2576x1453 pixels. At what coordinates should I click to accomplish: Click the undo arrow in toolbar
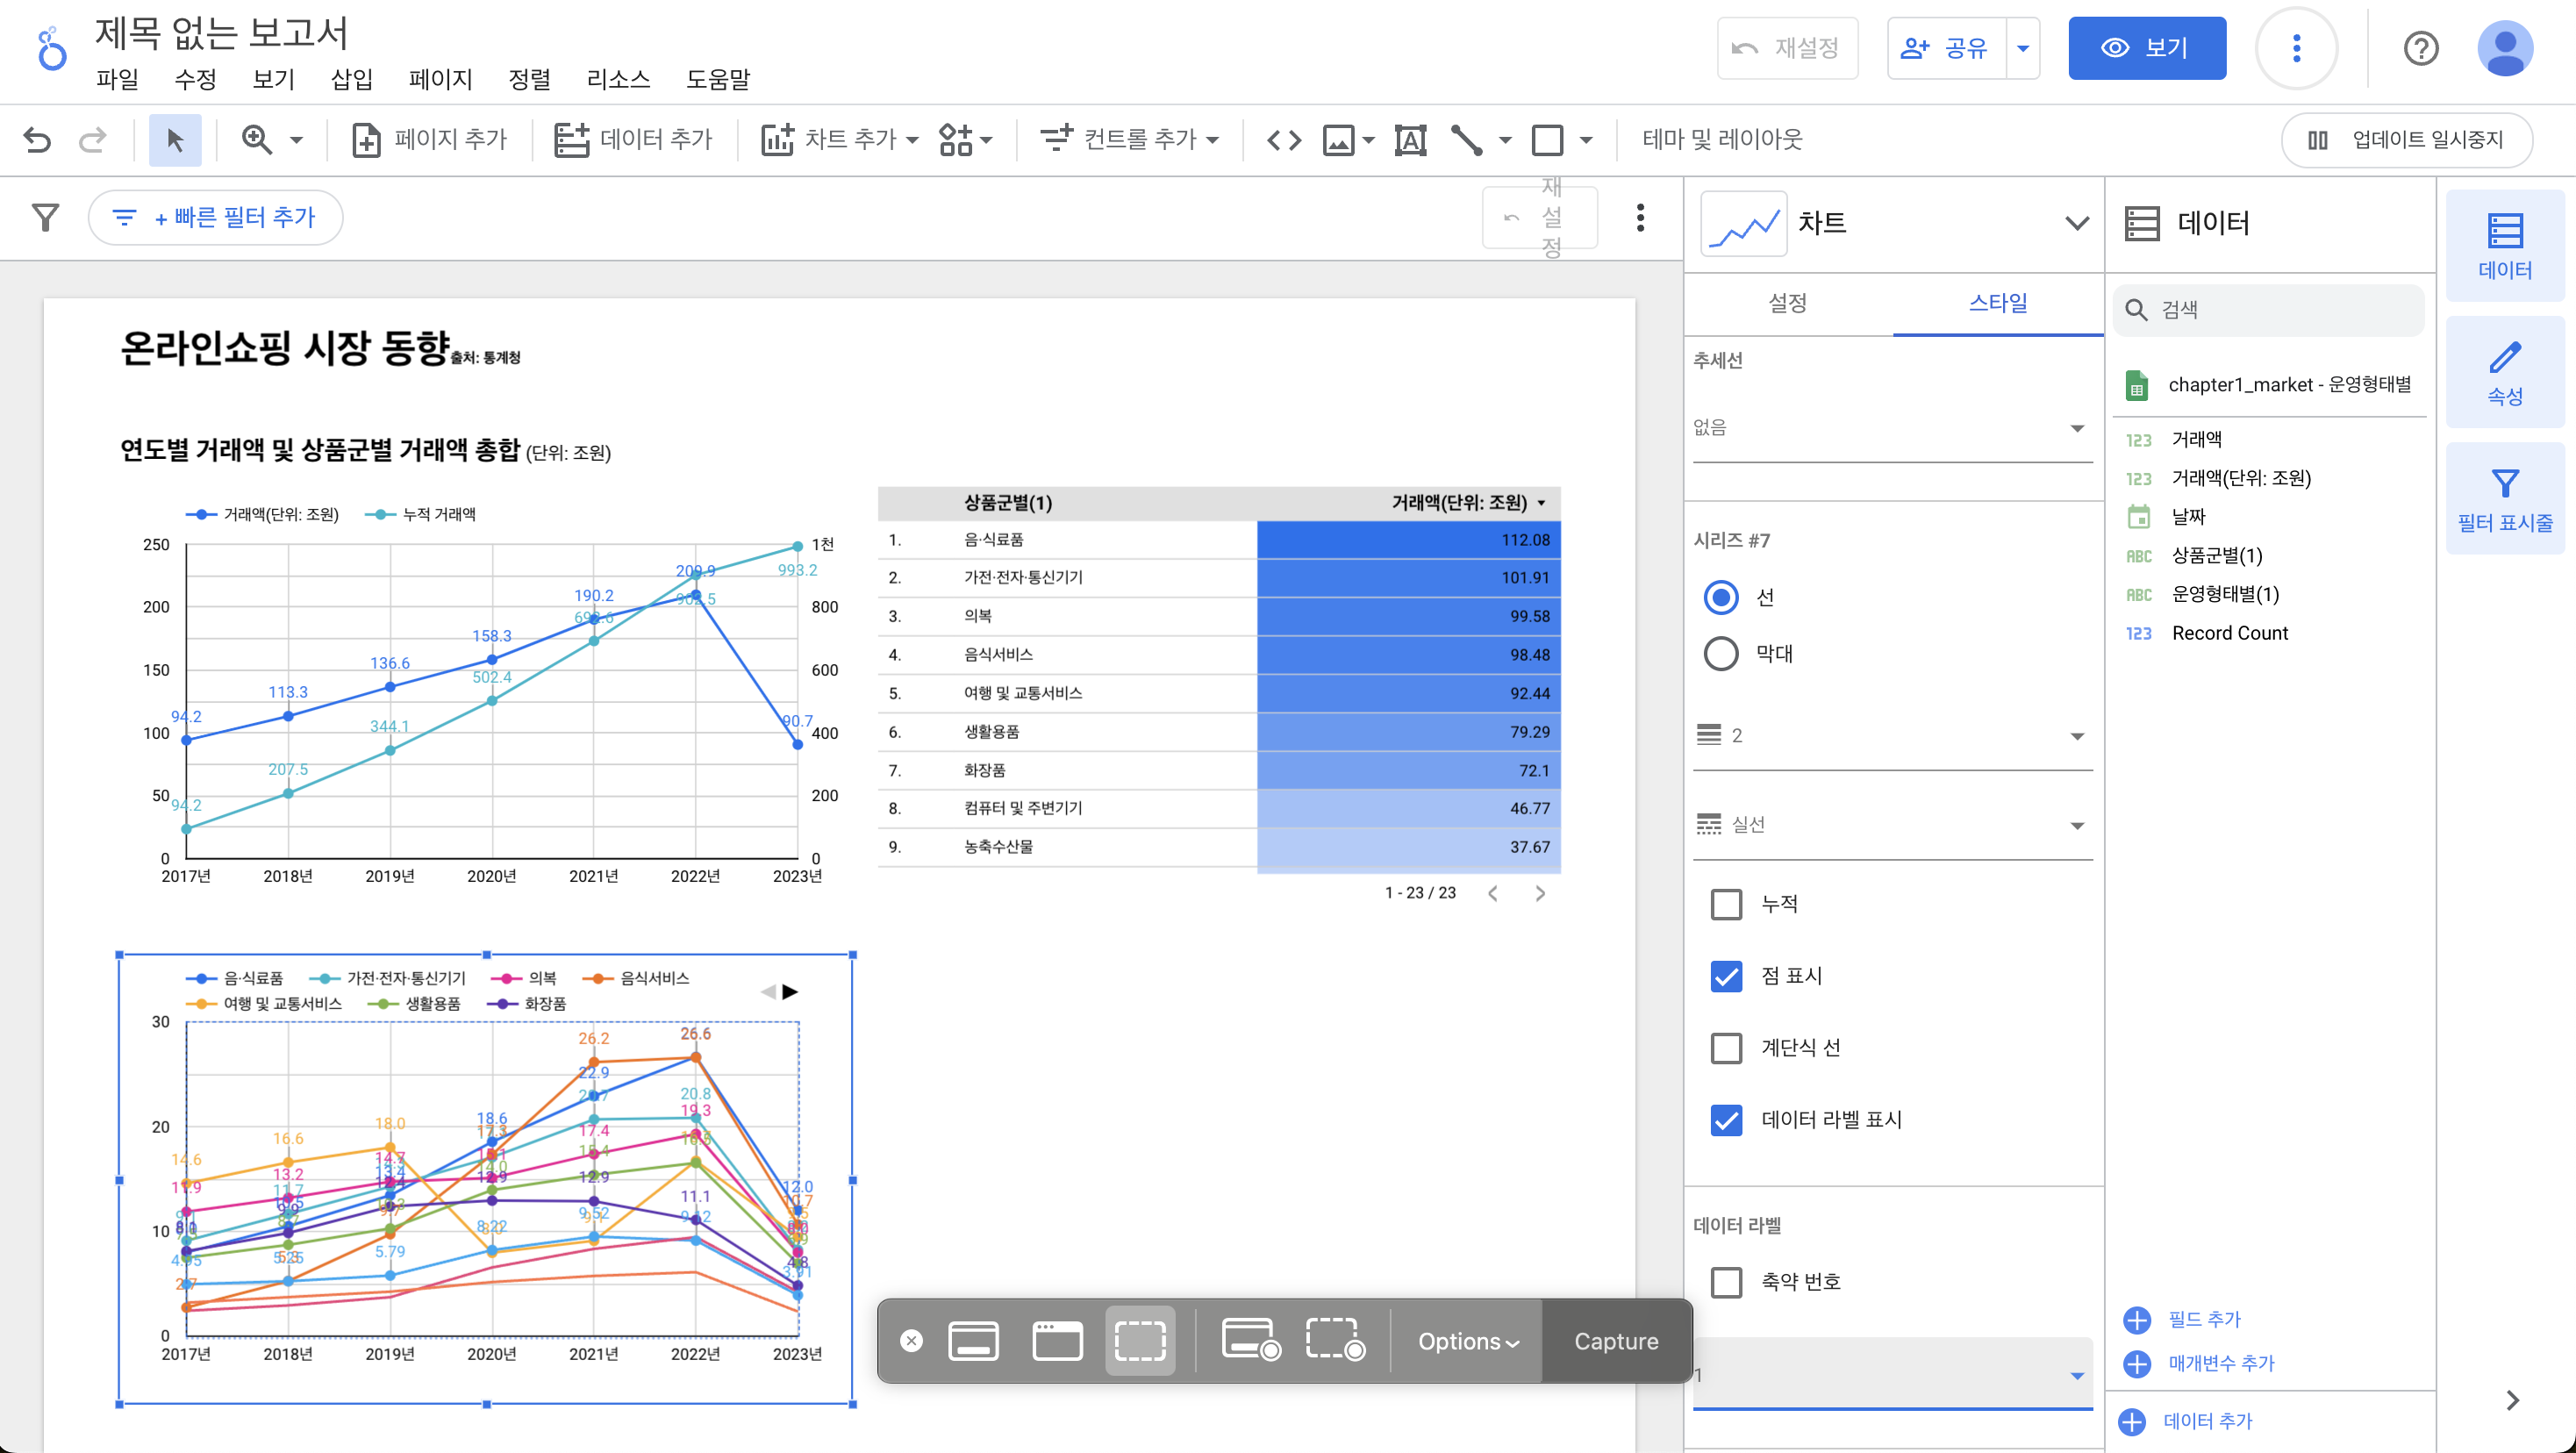pyautogui.click(x=37, y=139)
